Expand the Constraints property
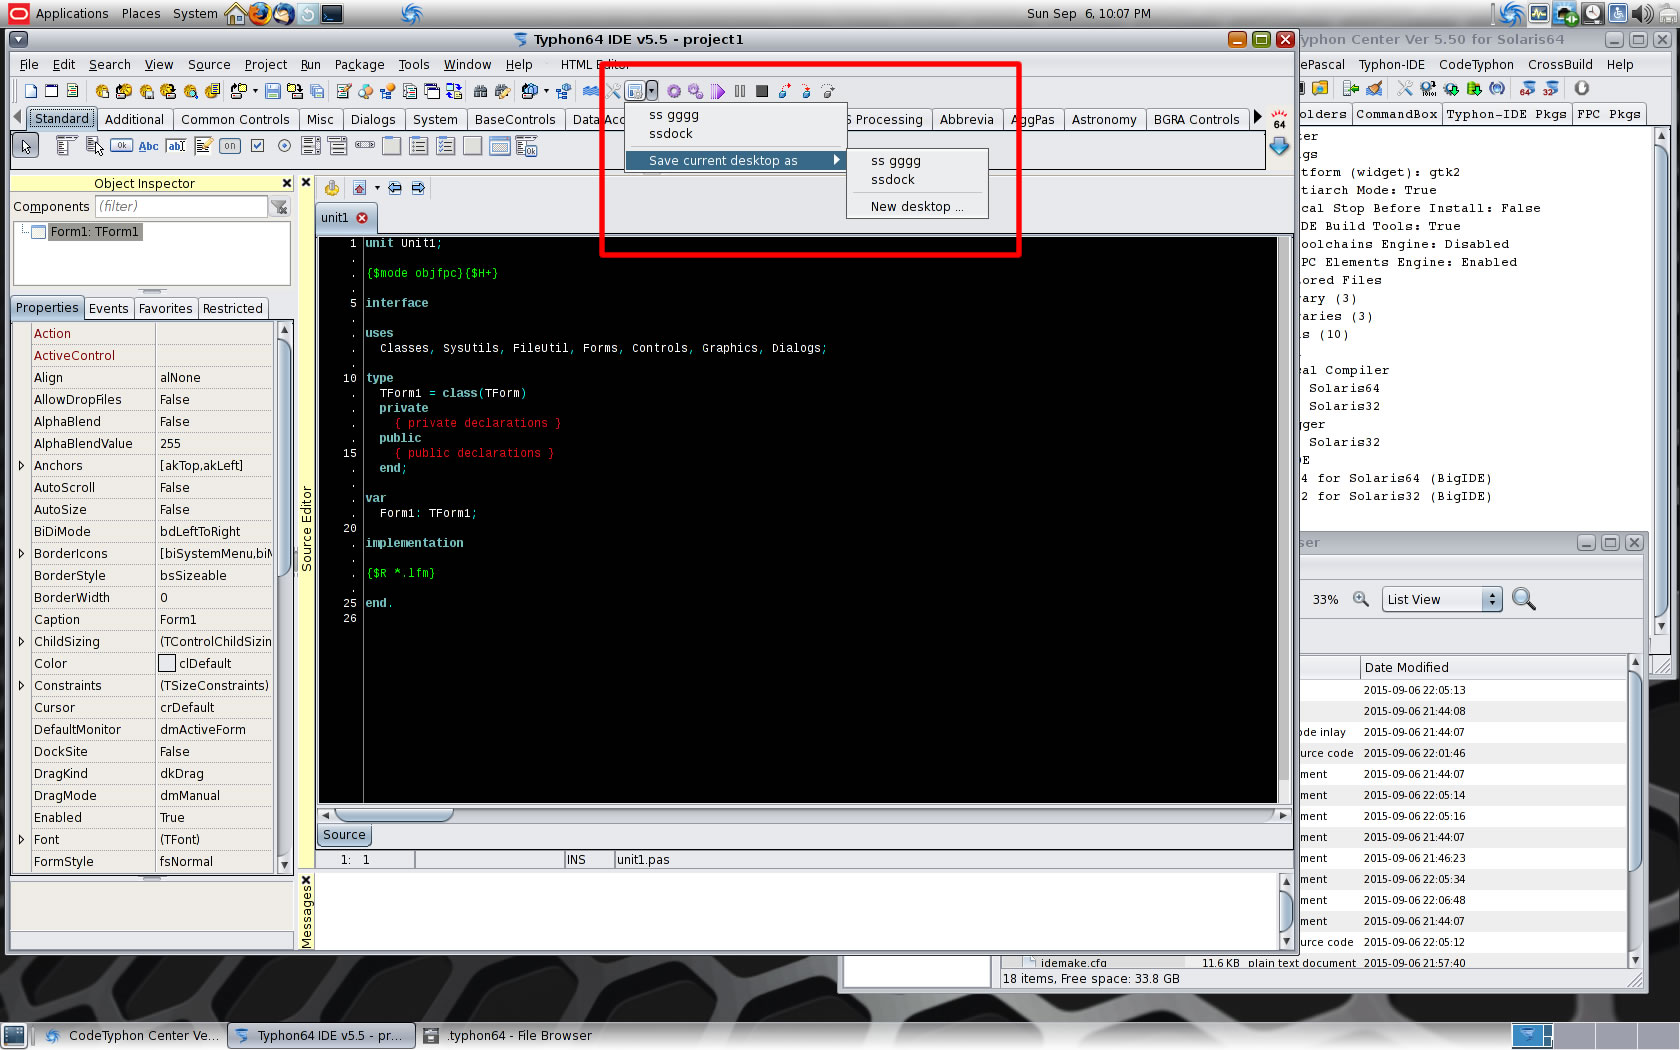This screenshot has height=1050, width=1680. tap(21, 685)
